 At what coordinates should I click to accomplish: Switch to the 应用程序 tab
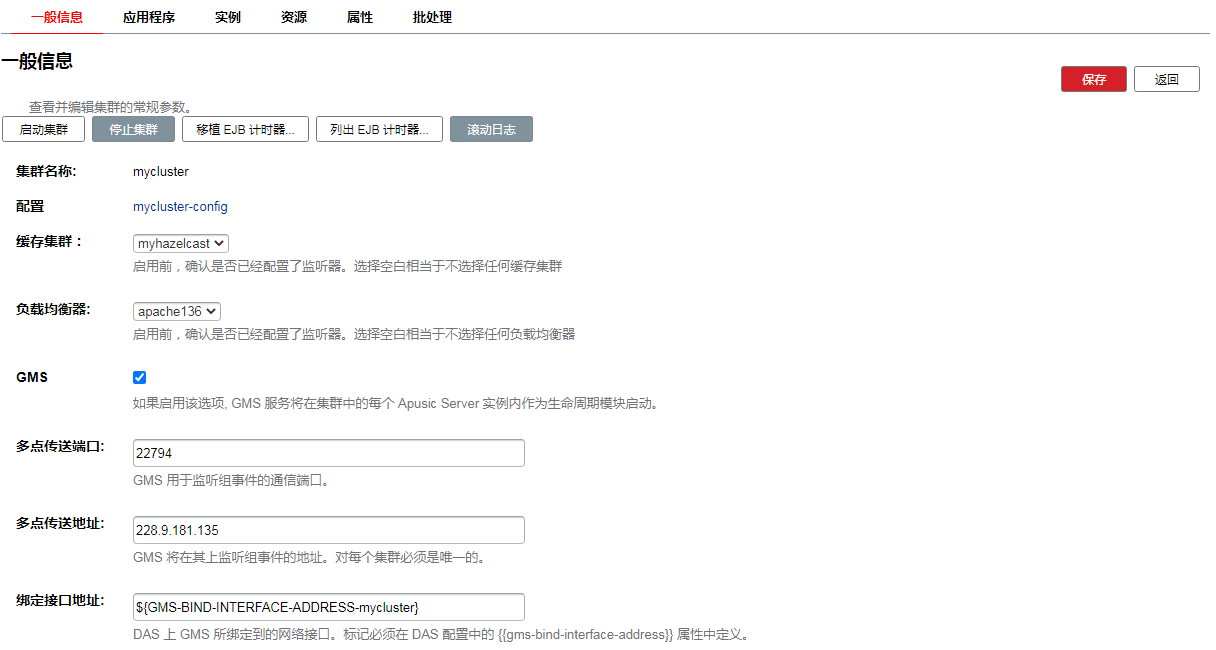[x=149, y=17]
